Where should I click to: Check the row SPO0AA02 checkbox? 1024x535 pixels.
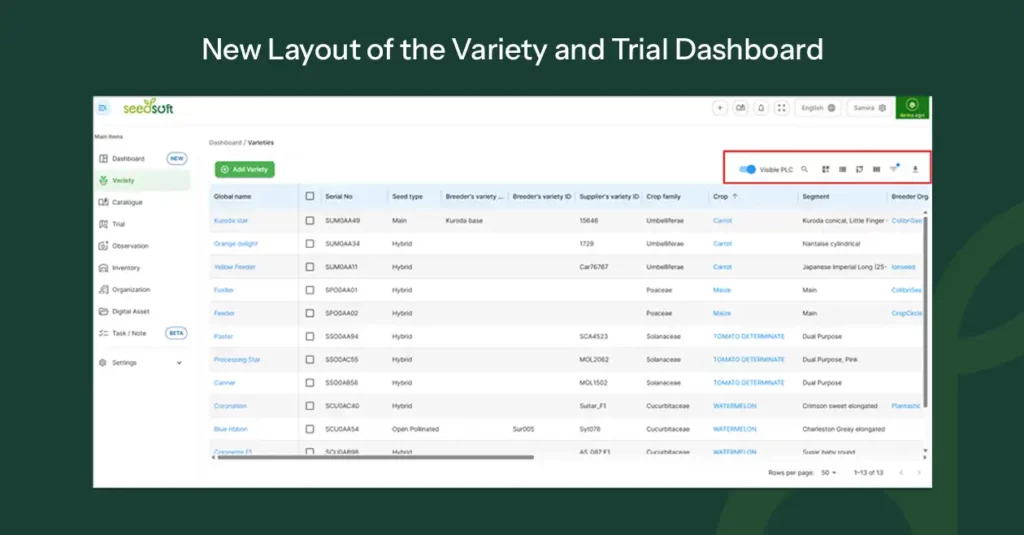[x=310, y=313]
